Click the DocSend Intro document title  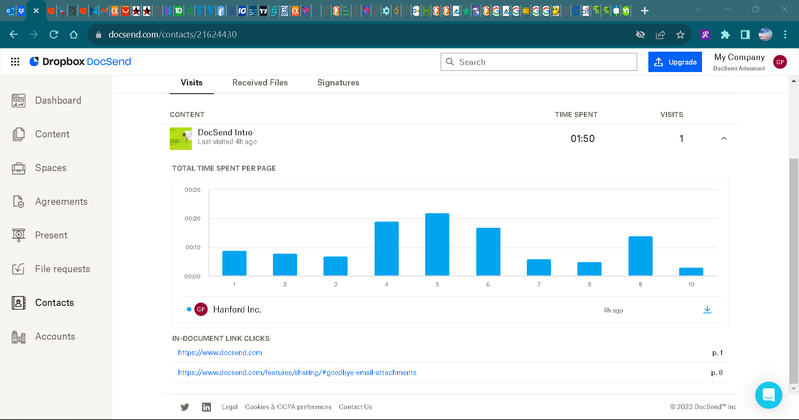(225, 133)
